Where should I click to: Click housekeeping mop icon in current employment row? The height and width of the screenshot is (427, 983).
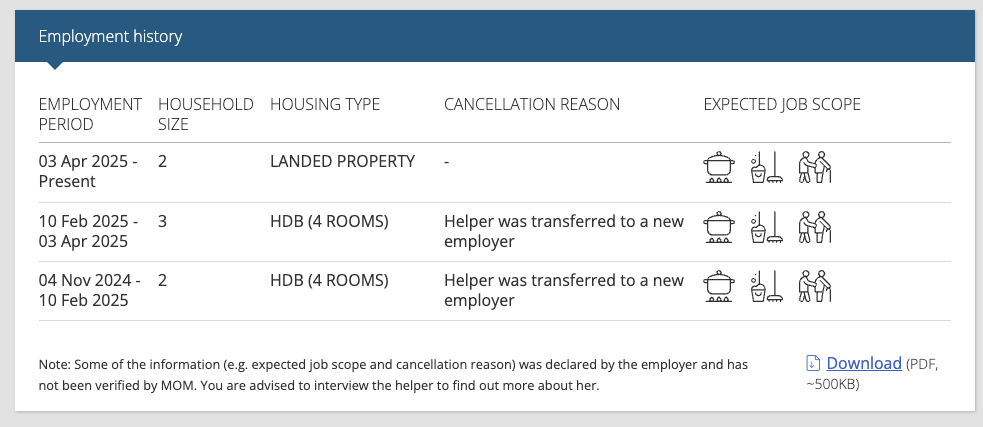767,167
